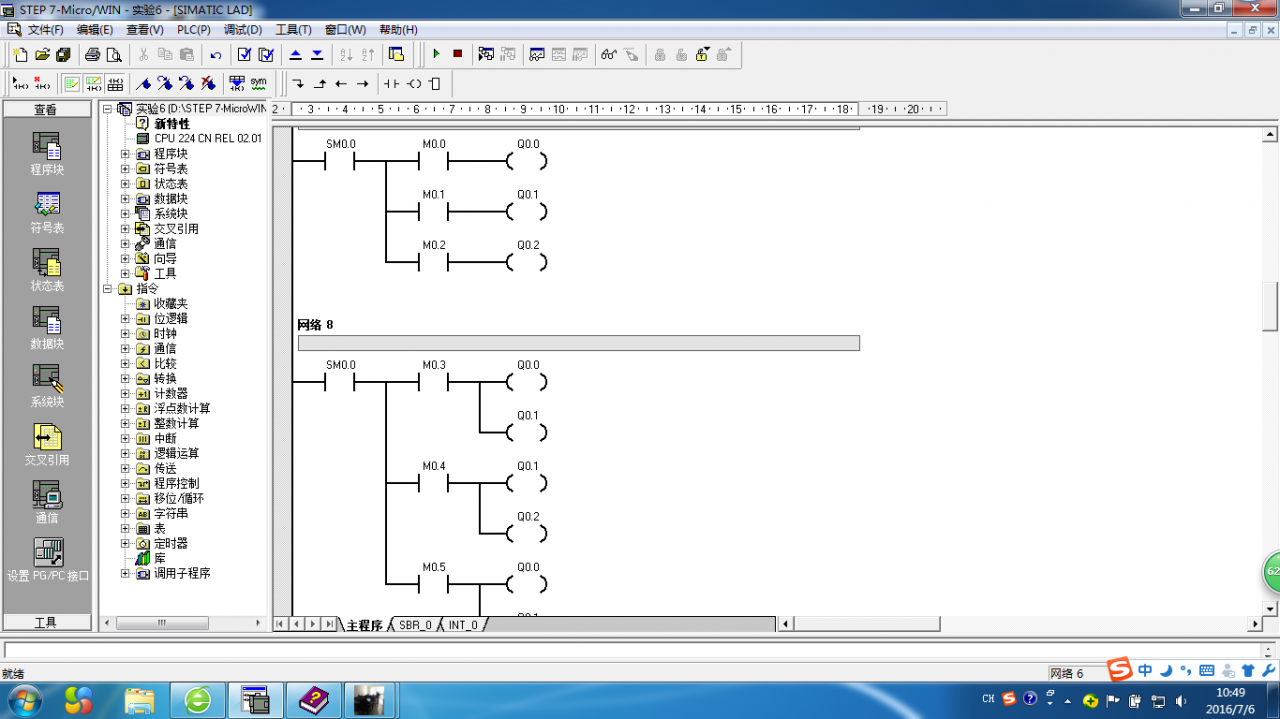Insert a box instruction icon
The width and height of the screenshot is (1280, 719).
point(435,83)
